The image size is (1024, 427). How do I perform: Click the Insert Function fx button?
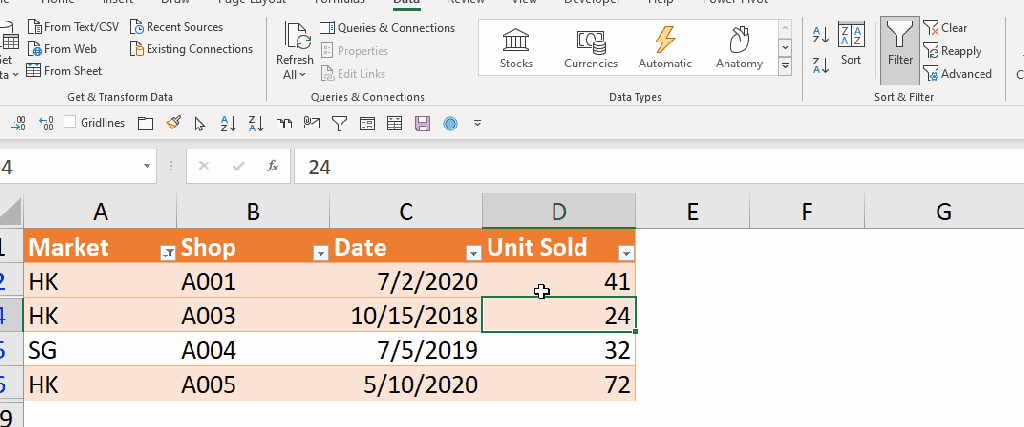pyautogui.click(x=272, y=166)
